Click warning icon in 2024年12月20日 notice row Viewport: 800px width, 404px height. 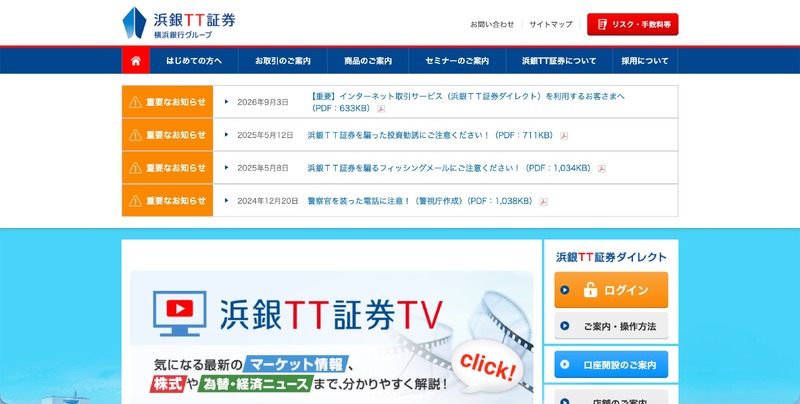coord(135,201)
